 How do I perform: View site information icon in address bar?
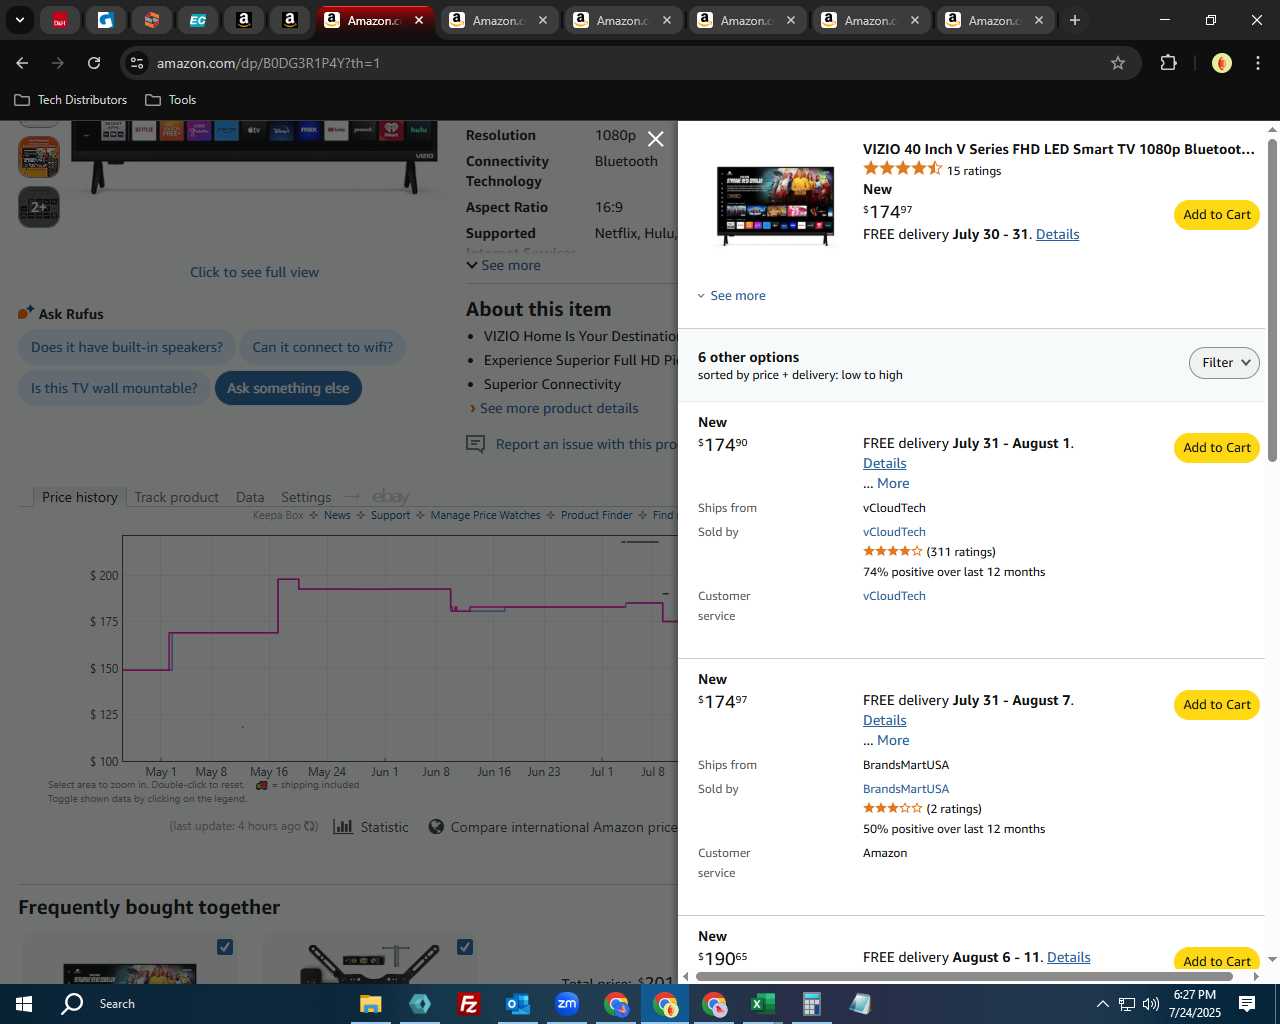click(137, 63)
